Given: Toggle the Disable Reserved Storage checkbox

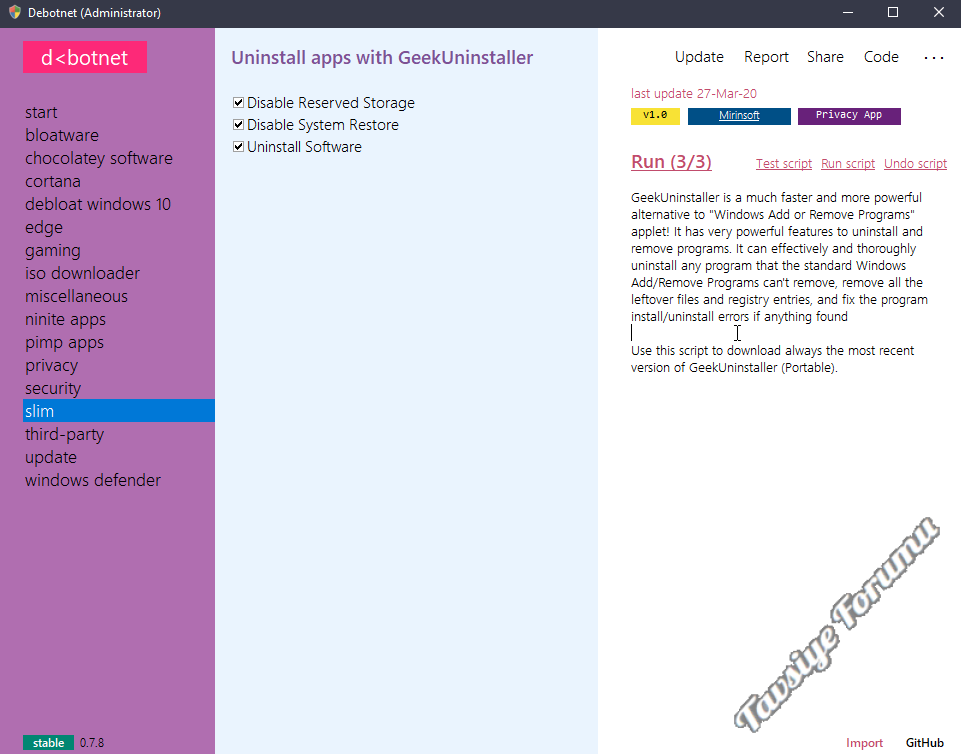Looking at the screenshot, I should 238,102.
